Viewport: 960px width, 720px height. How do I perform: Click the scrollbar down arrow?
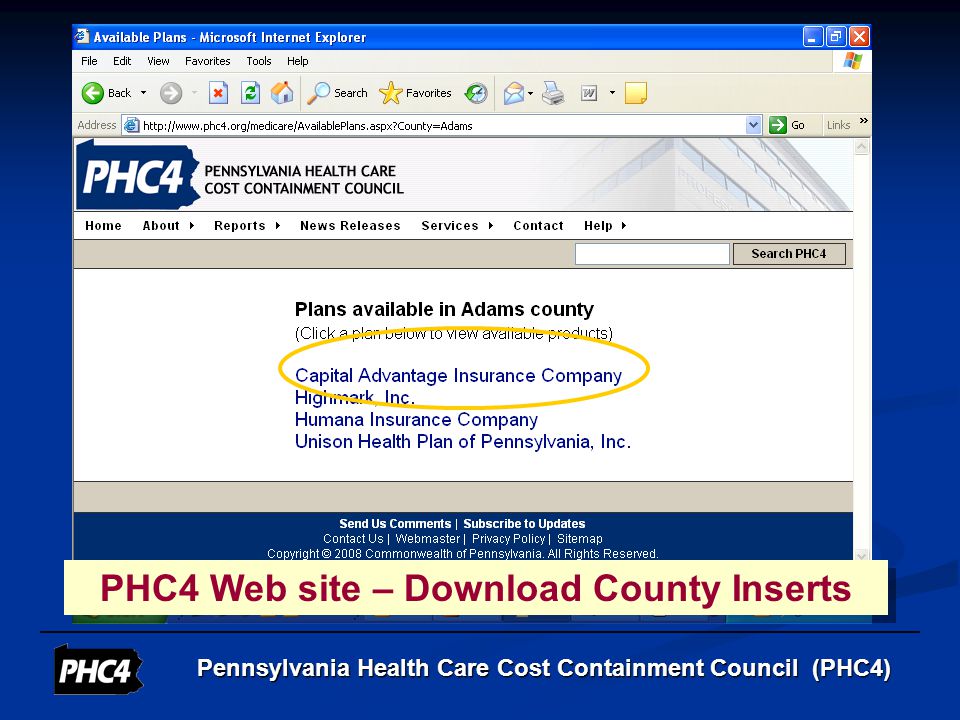(862, 555)
